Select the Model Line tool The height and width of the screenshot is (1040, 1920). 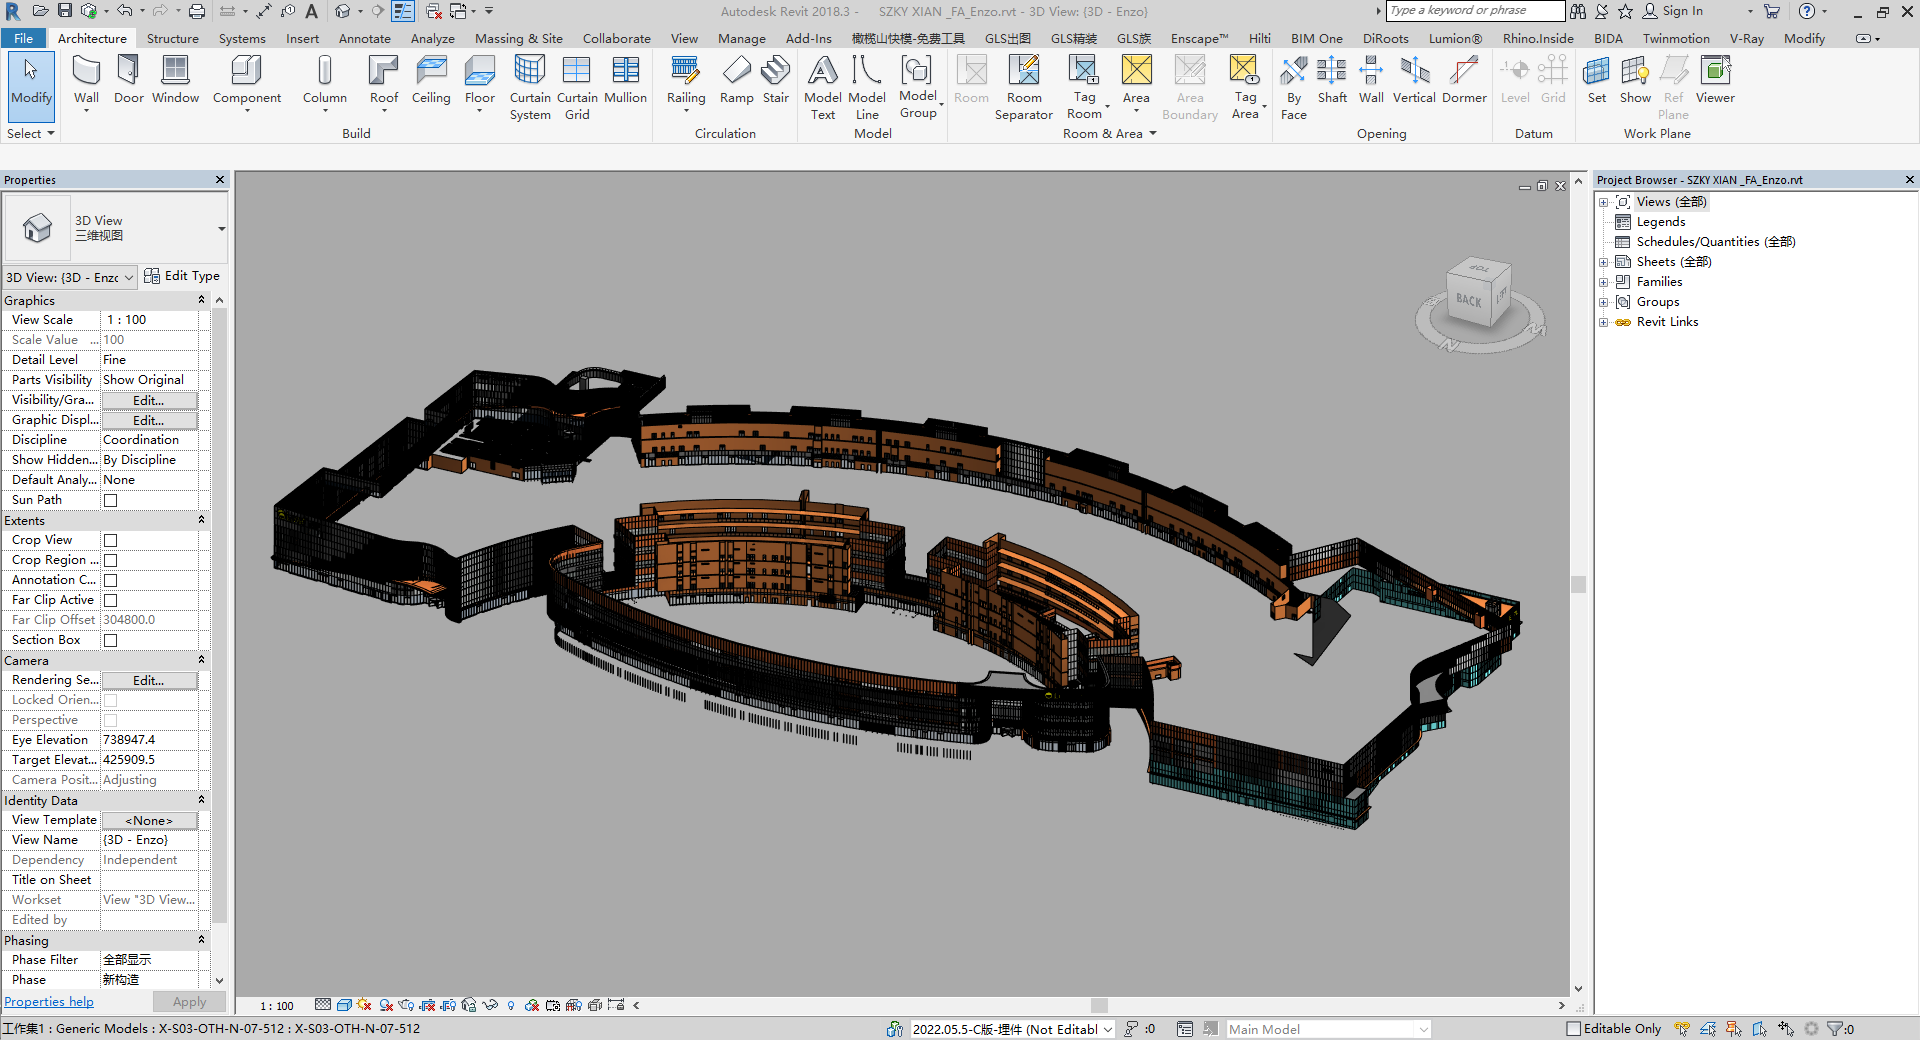[x=867, y=87]
